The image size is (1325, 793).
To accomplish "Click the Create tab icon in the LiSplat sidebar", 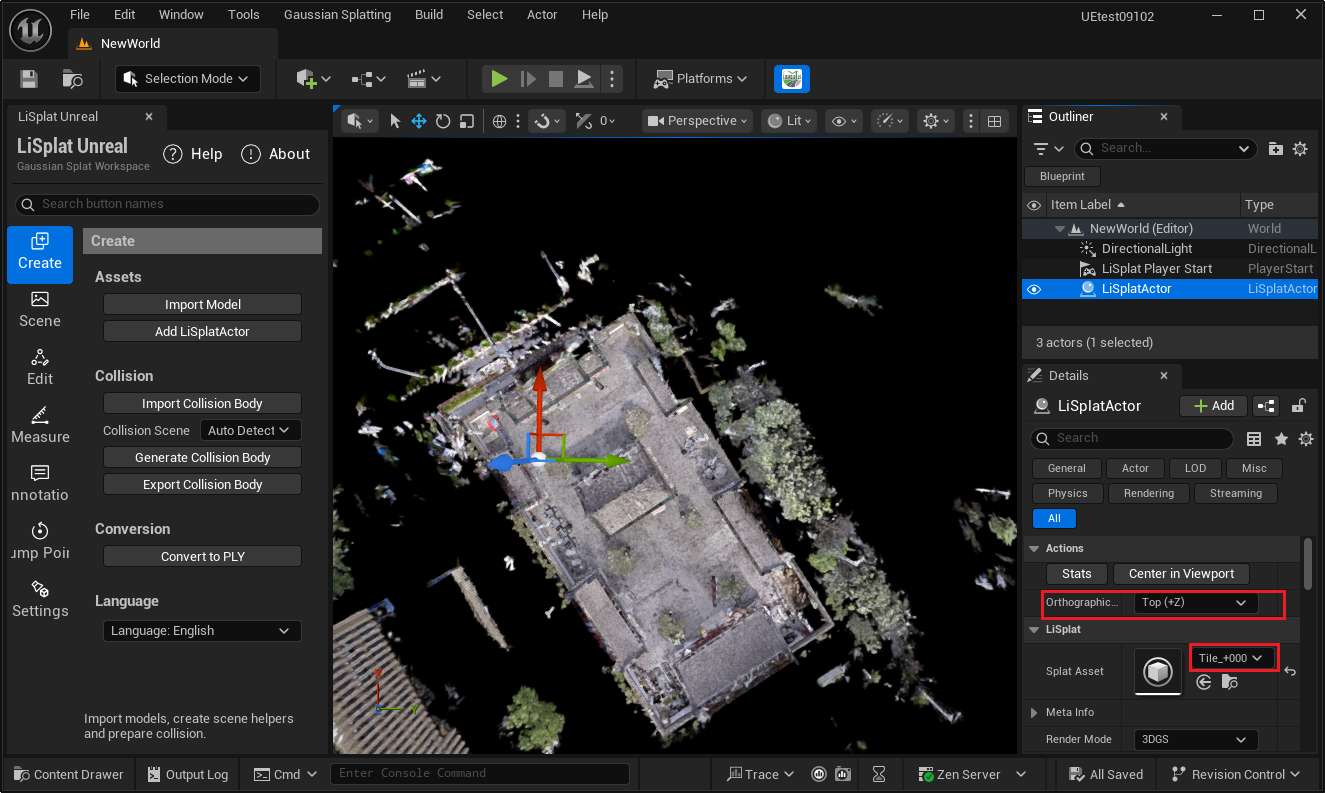I will pyautogui.click(x=40, y=254).
